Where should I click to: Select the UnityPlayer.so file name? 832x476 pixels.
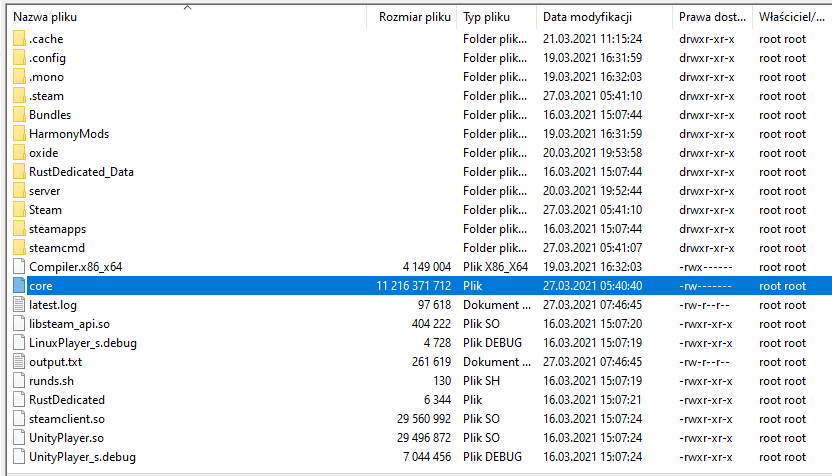point(66,438)
